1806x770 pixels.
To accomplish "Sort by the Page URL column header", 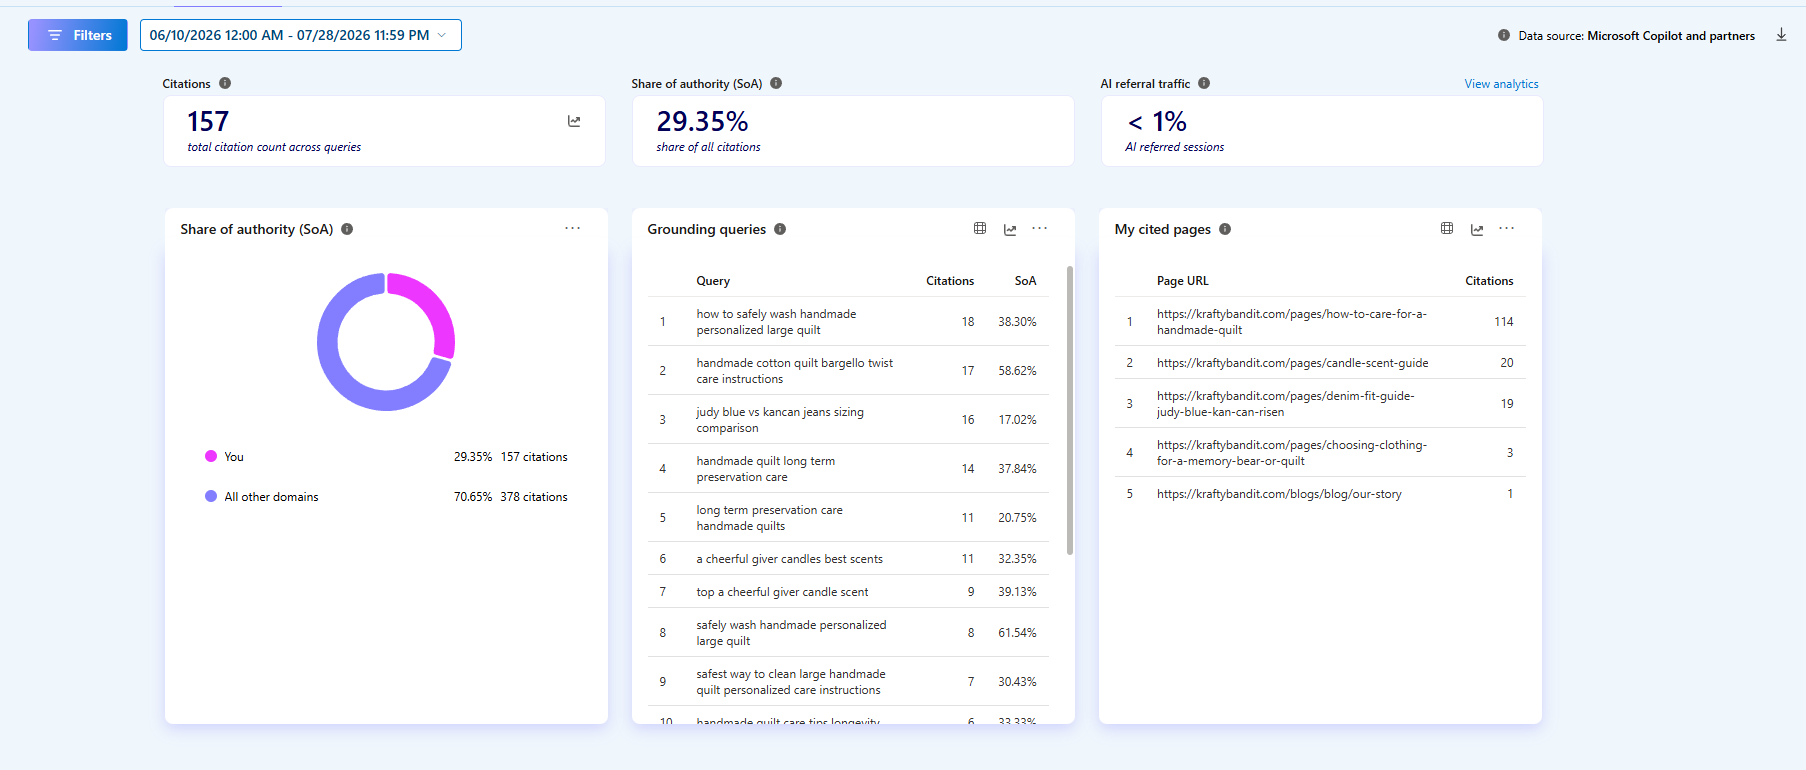I will [1183, 281].
